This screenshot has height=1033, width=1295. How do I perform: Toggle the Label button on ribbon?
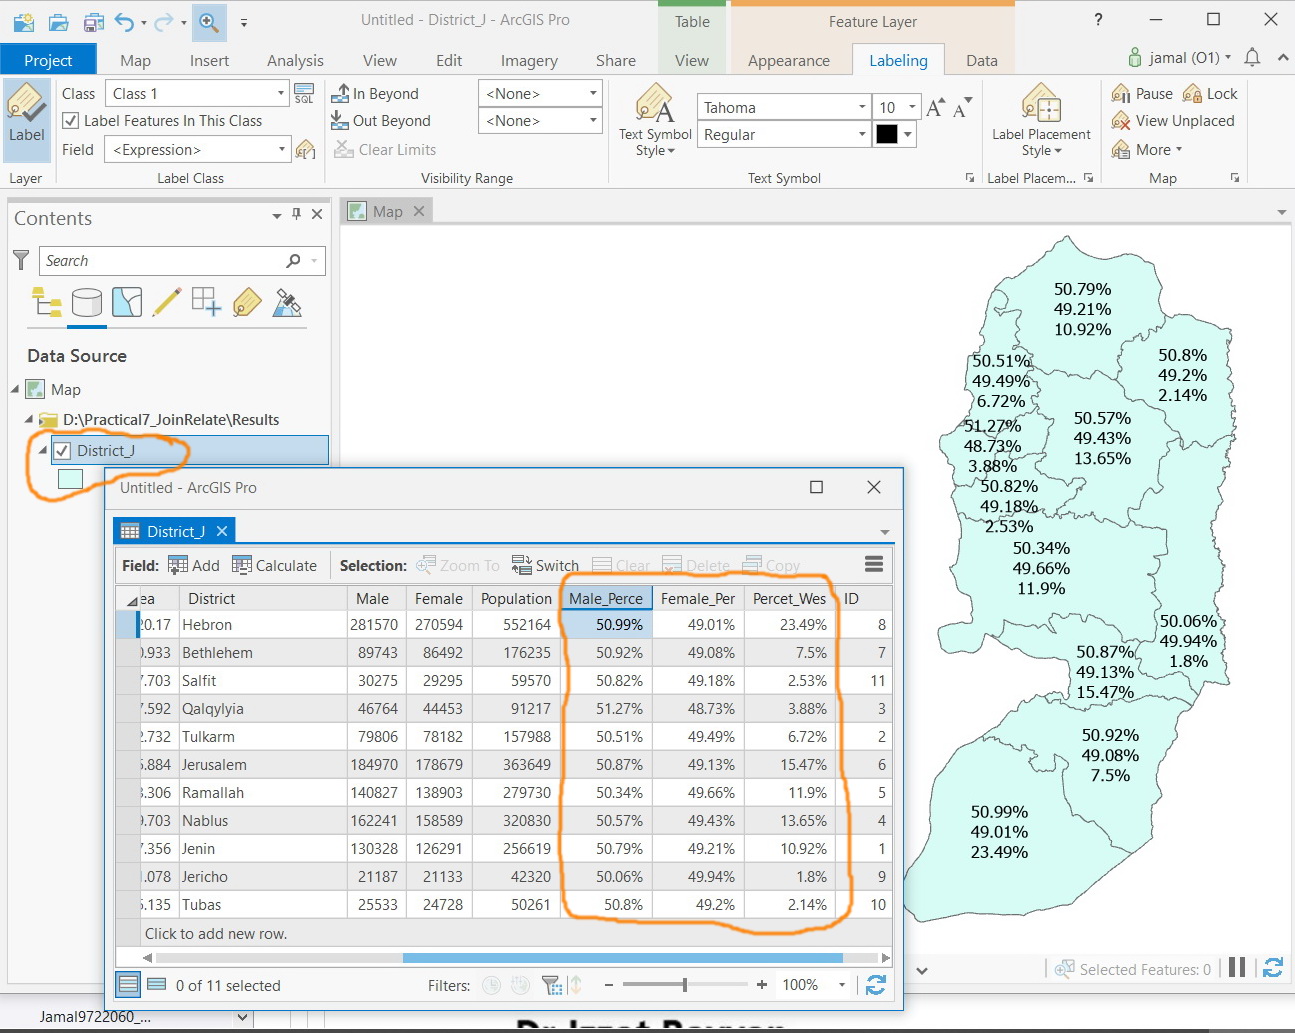[27, 119]
